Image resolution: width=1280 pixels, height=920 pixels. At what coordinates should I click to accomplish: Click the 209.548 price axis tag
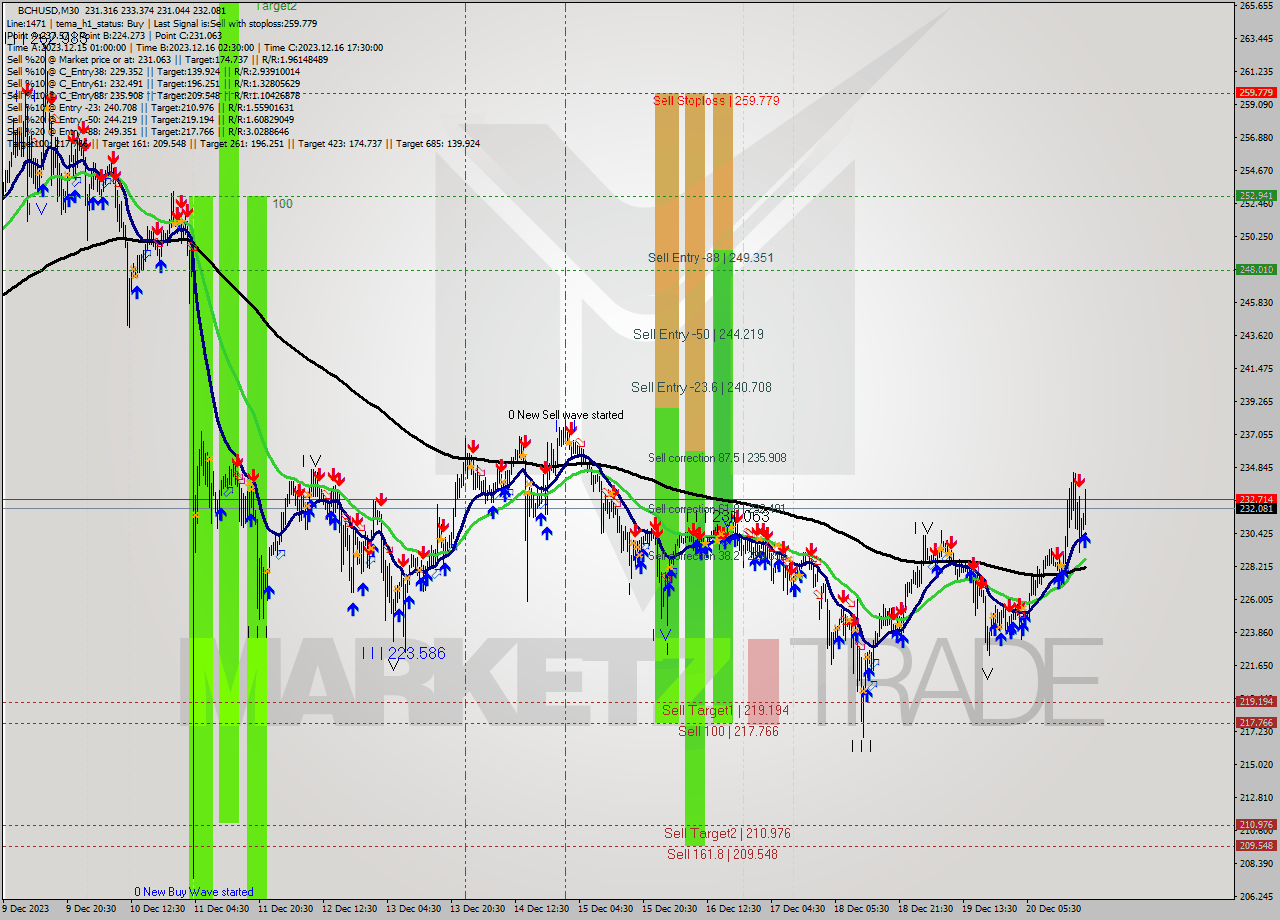(x=1256, y=845)
